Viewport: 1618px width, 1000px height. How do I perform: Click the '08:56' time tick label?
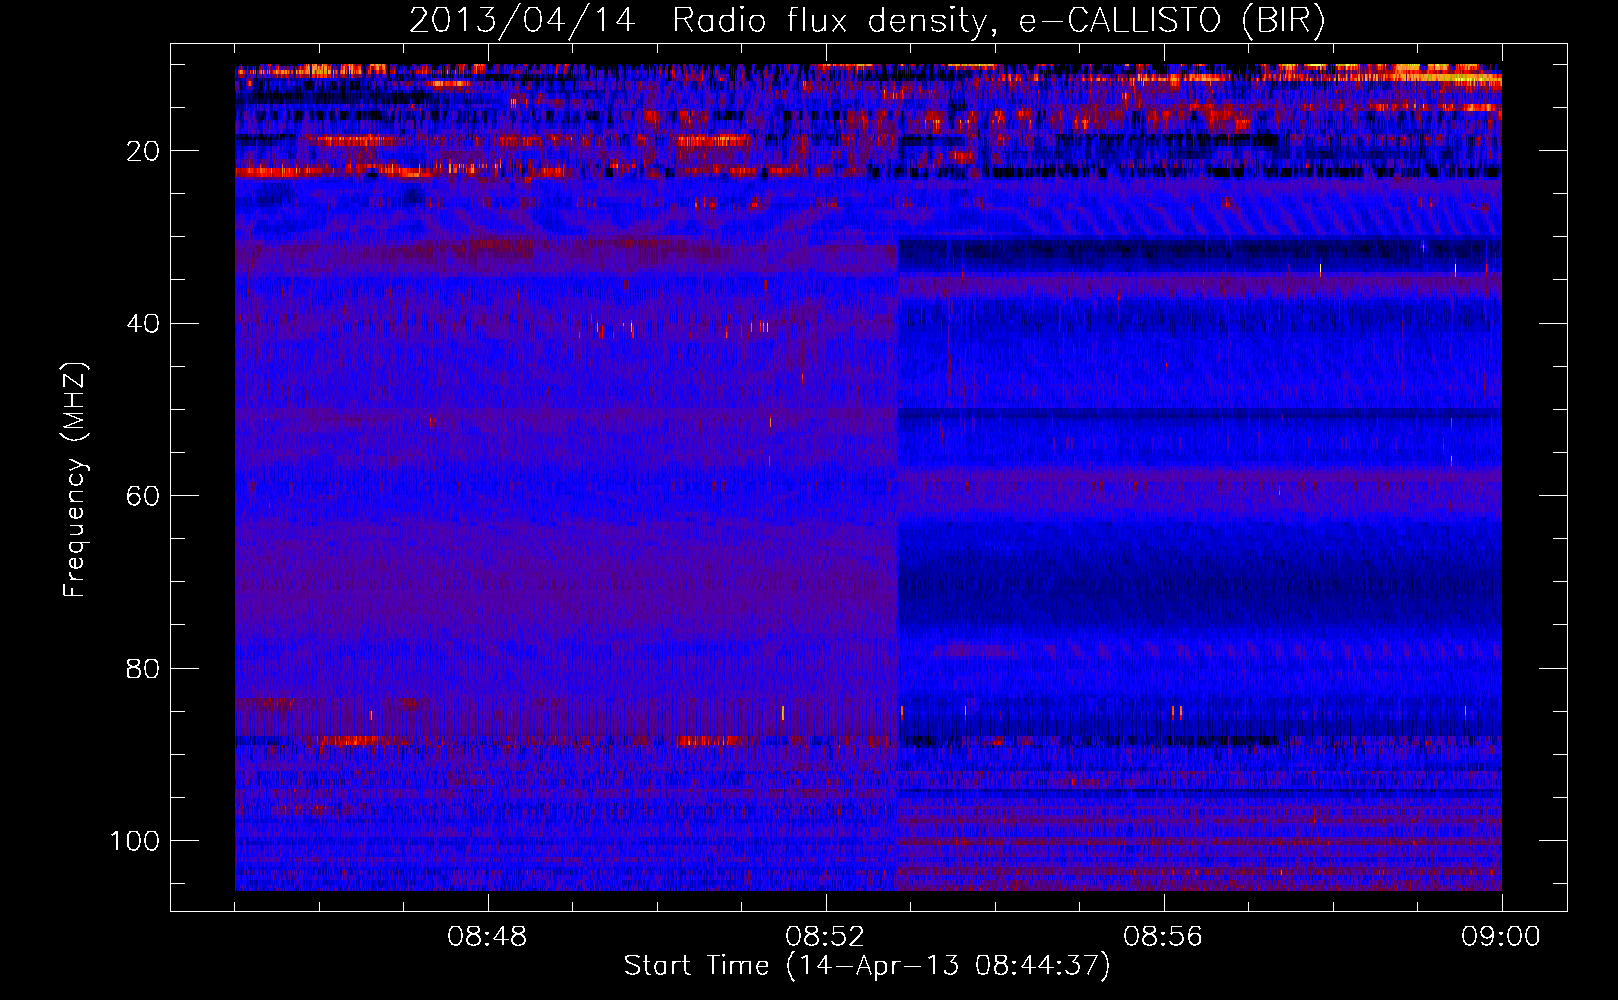(x=1163, y=937)
